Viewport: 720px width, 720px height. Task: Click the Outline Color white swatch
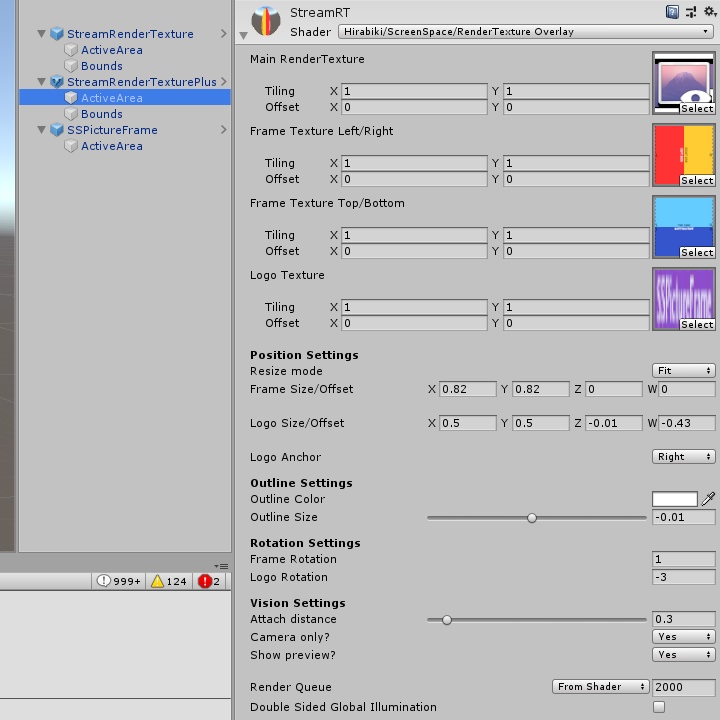coord(675,499)
